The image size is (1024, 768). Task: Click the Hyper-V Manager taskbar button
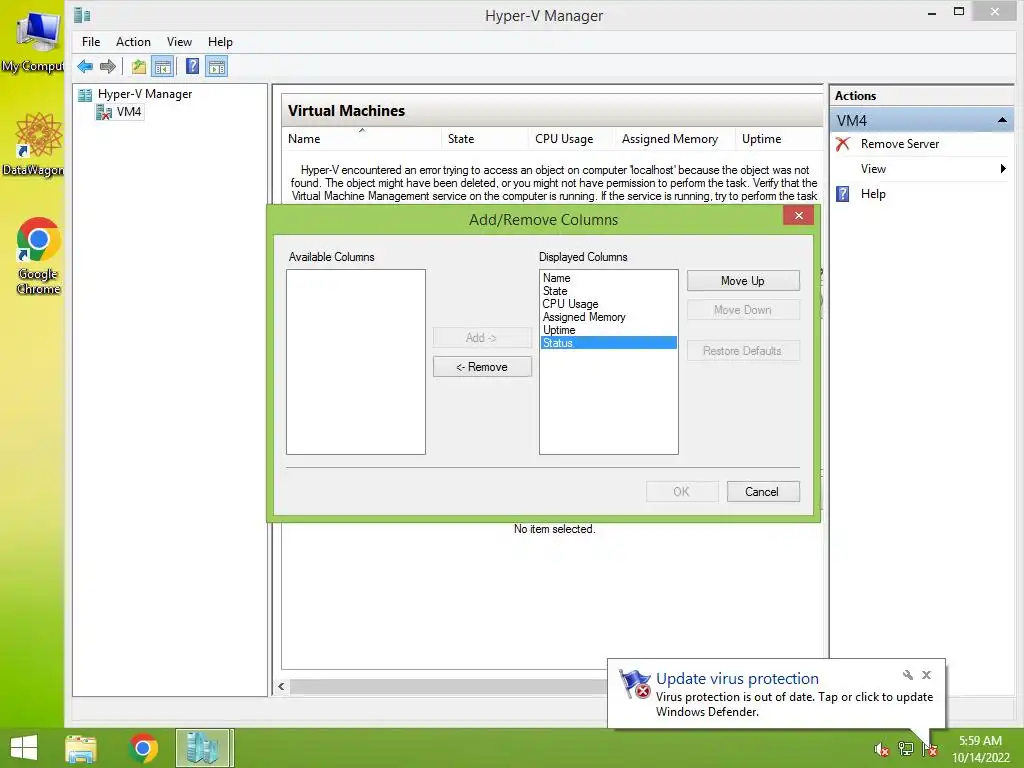(204, 748)
